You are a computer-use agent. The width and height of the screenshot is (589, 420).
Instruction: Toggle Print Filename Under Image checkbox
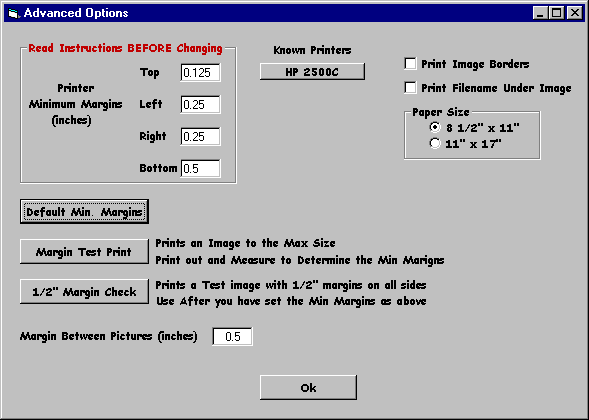[410, 88]
